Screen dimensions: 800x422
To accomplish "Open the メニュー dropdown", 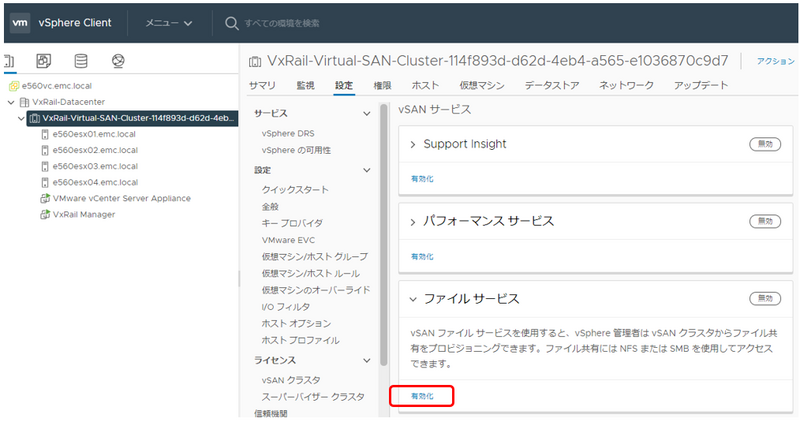I will (169, 23).
